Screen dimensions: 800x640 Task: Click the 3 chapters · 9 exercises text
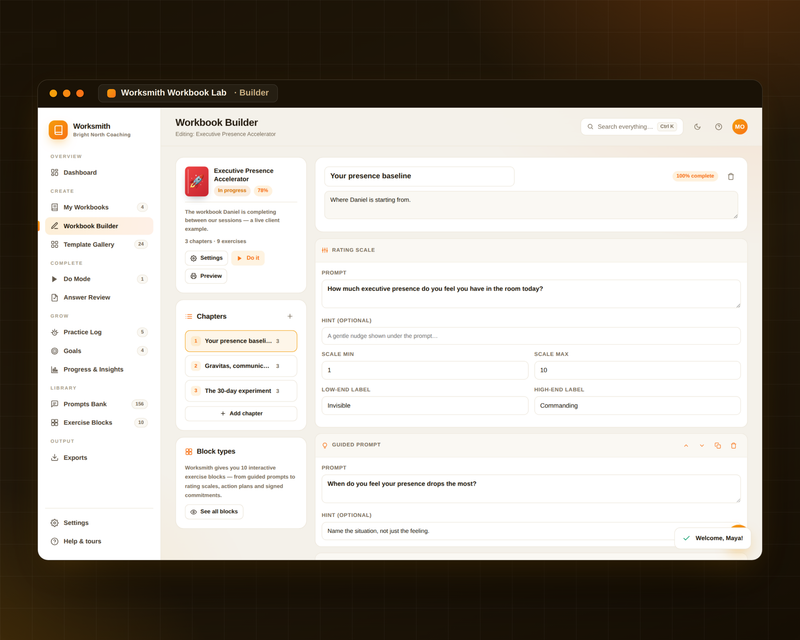click(x=215, y=241)
